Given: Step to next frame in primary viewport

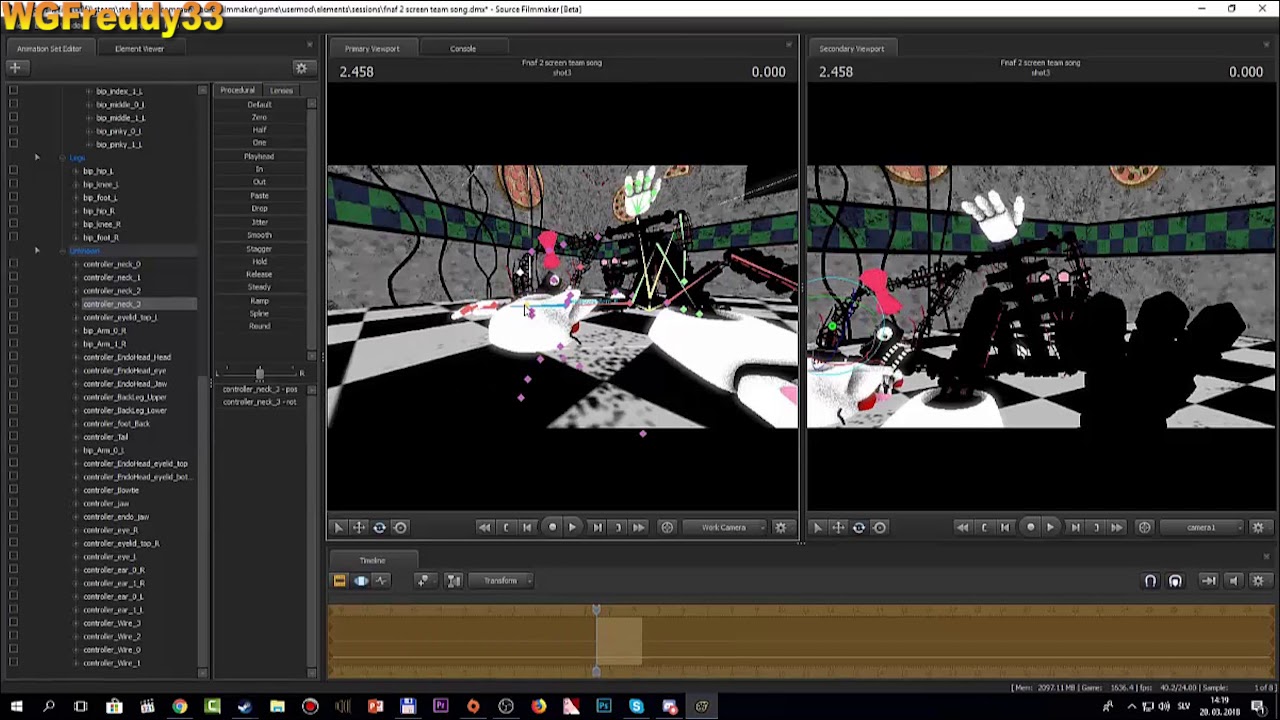Looking at the screenshot, I should click(597, 527).
